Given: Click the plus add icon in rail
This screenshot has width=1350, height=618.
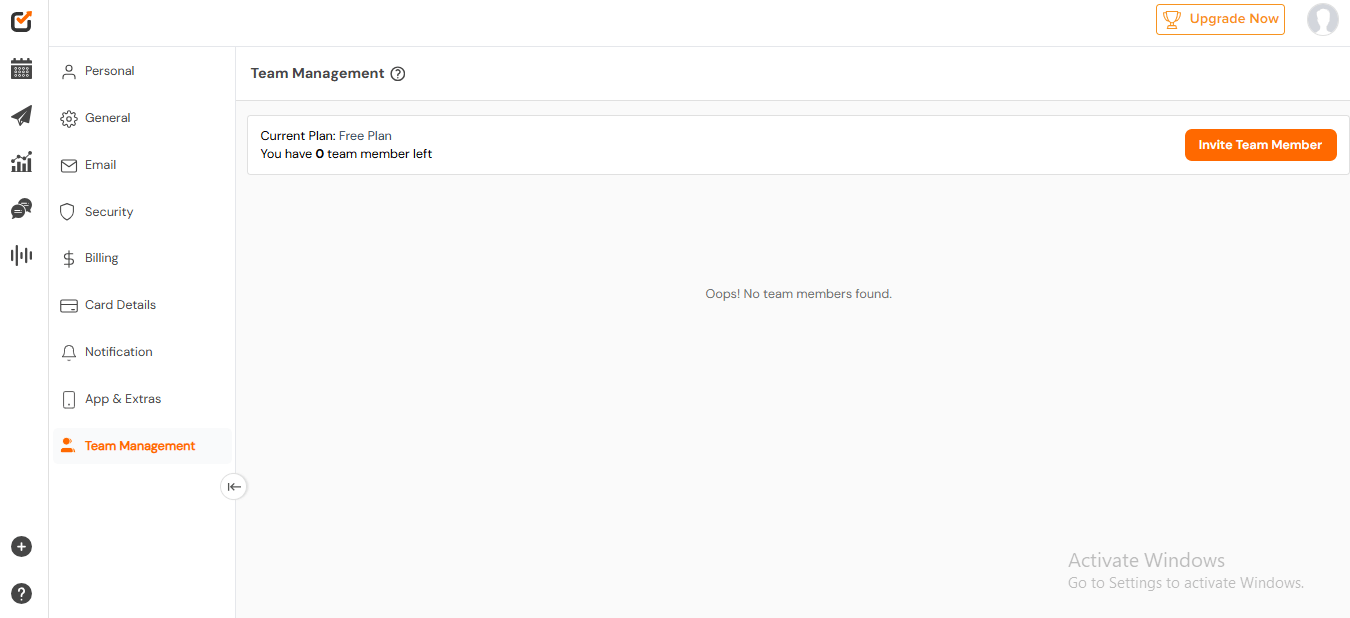Looking at the screenshot, I should click(x=21, y=547).
